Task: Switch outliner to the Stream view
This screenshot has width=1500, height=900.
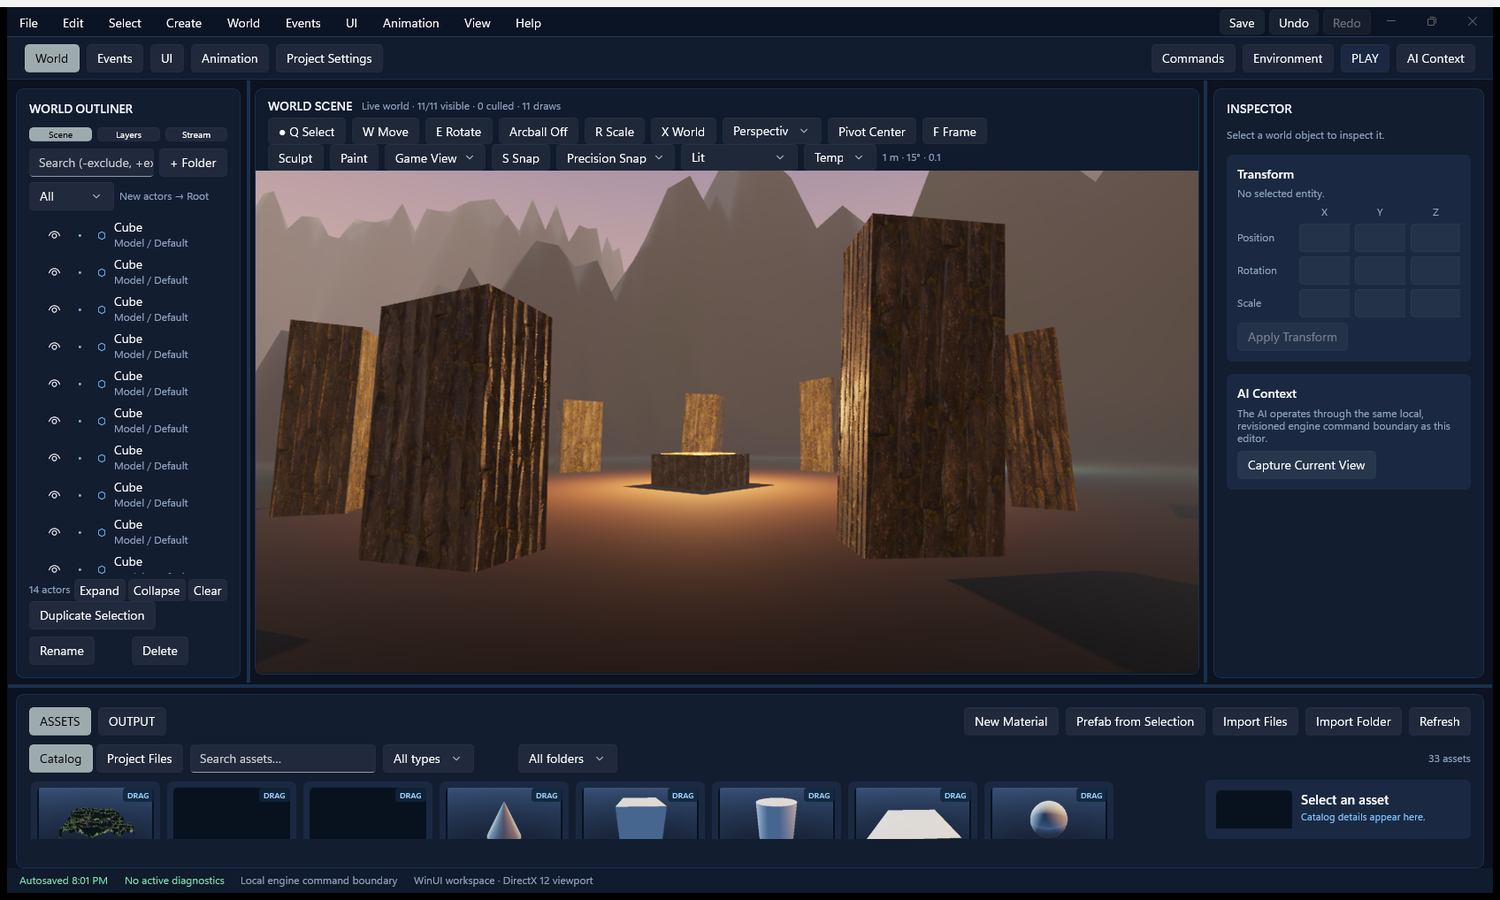Action: [196, 135]
